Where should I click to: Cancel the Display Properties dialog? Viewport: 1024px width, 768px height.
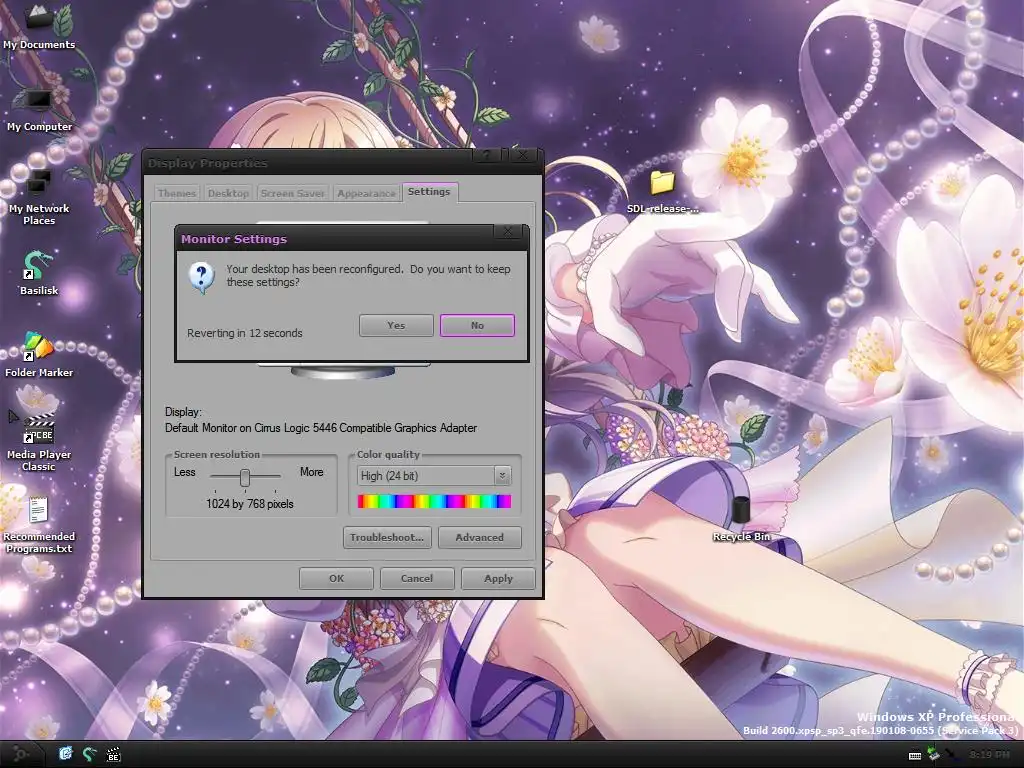417,579
